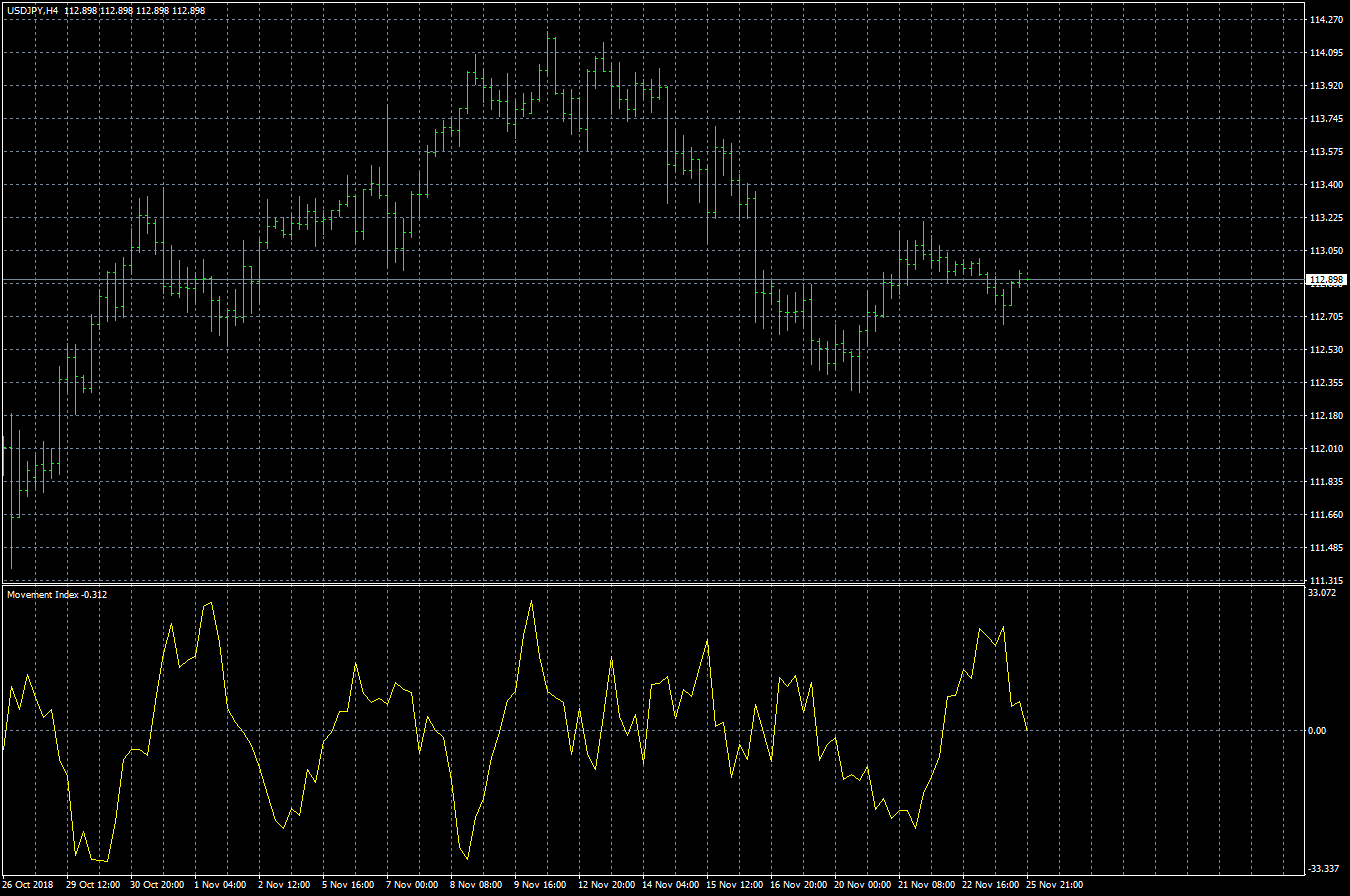The height and width of the screenshot is (896, 1350).
Task: Click the 113.225 price label
Action: point(1325,217)
